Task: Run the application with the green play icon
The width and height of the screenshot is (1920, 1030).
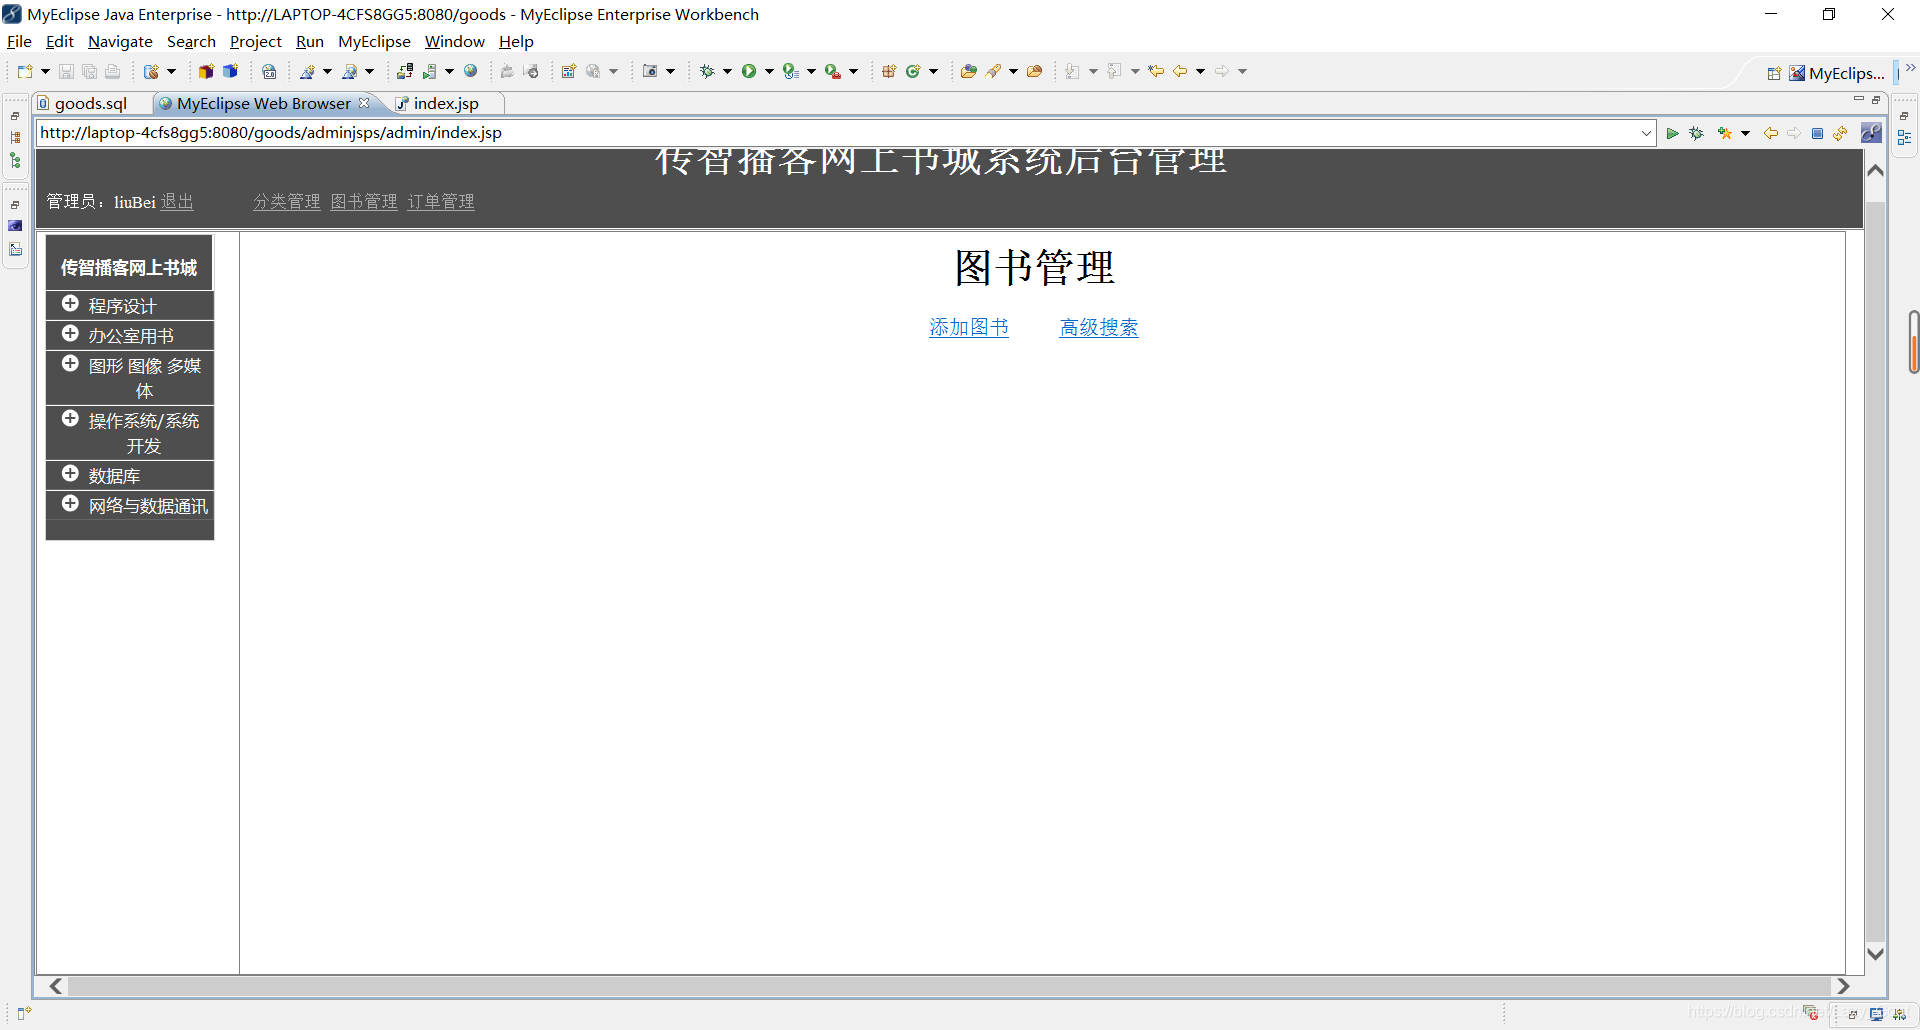Action: pos(749,71)
